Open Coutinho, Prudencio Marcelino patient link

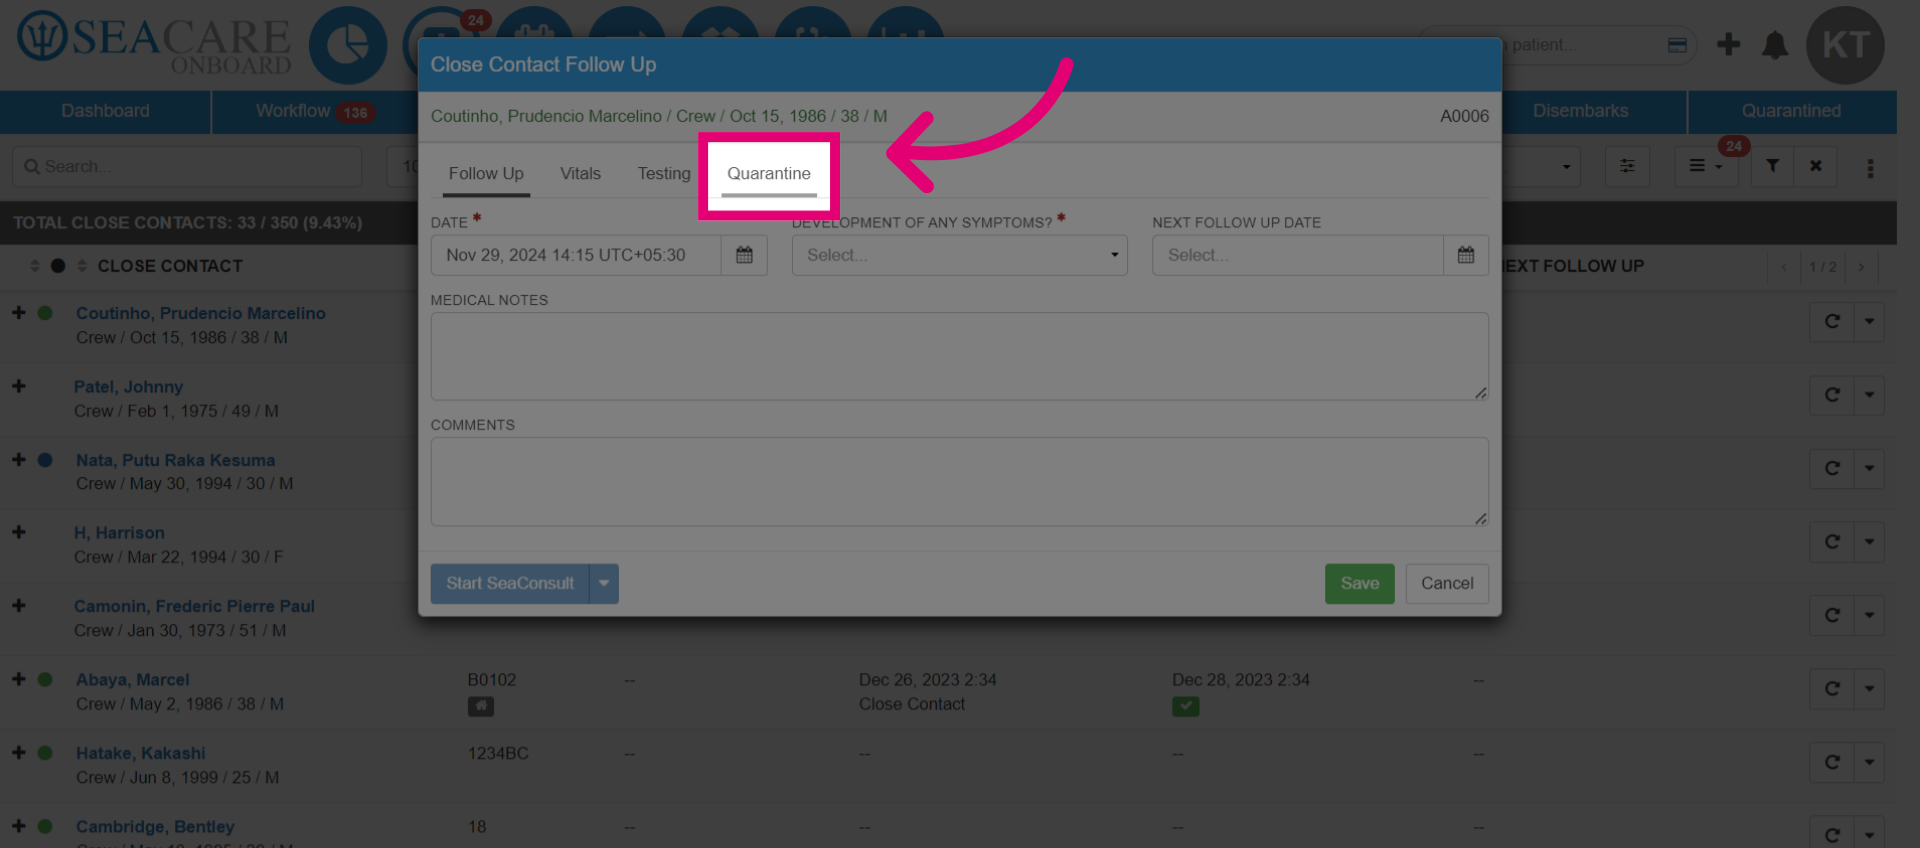tap(201, 313)
